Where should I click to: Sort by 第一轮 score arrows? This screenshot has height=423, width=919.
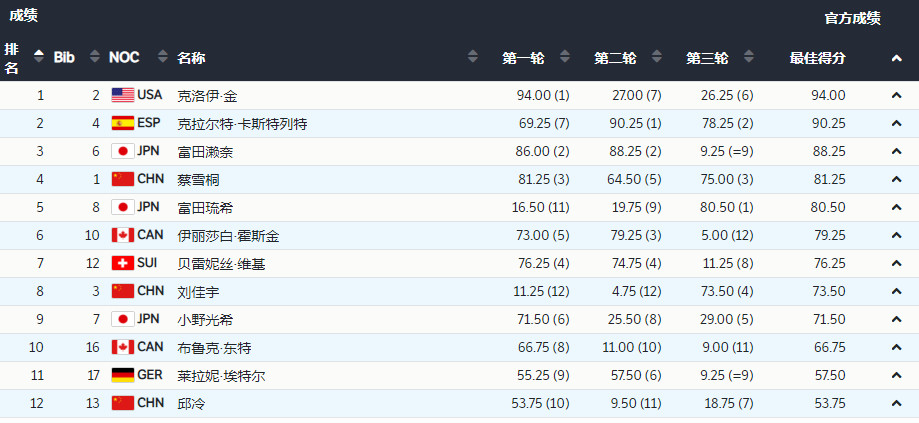pos(565,57)
